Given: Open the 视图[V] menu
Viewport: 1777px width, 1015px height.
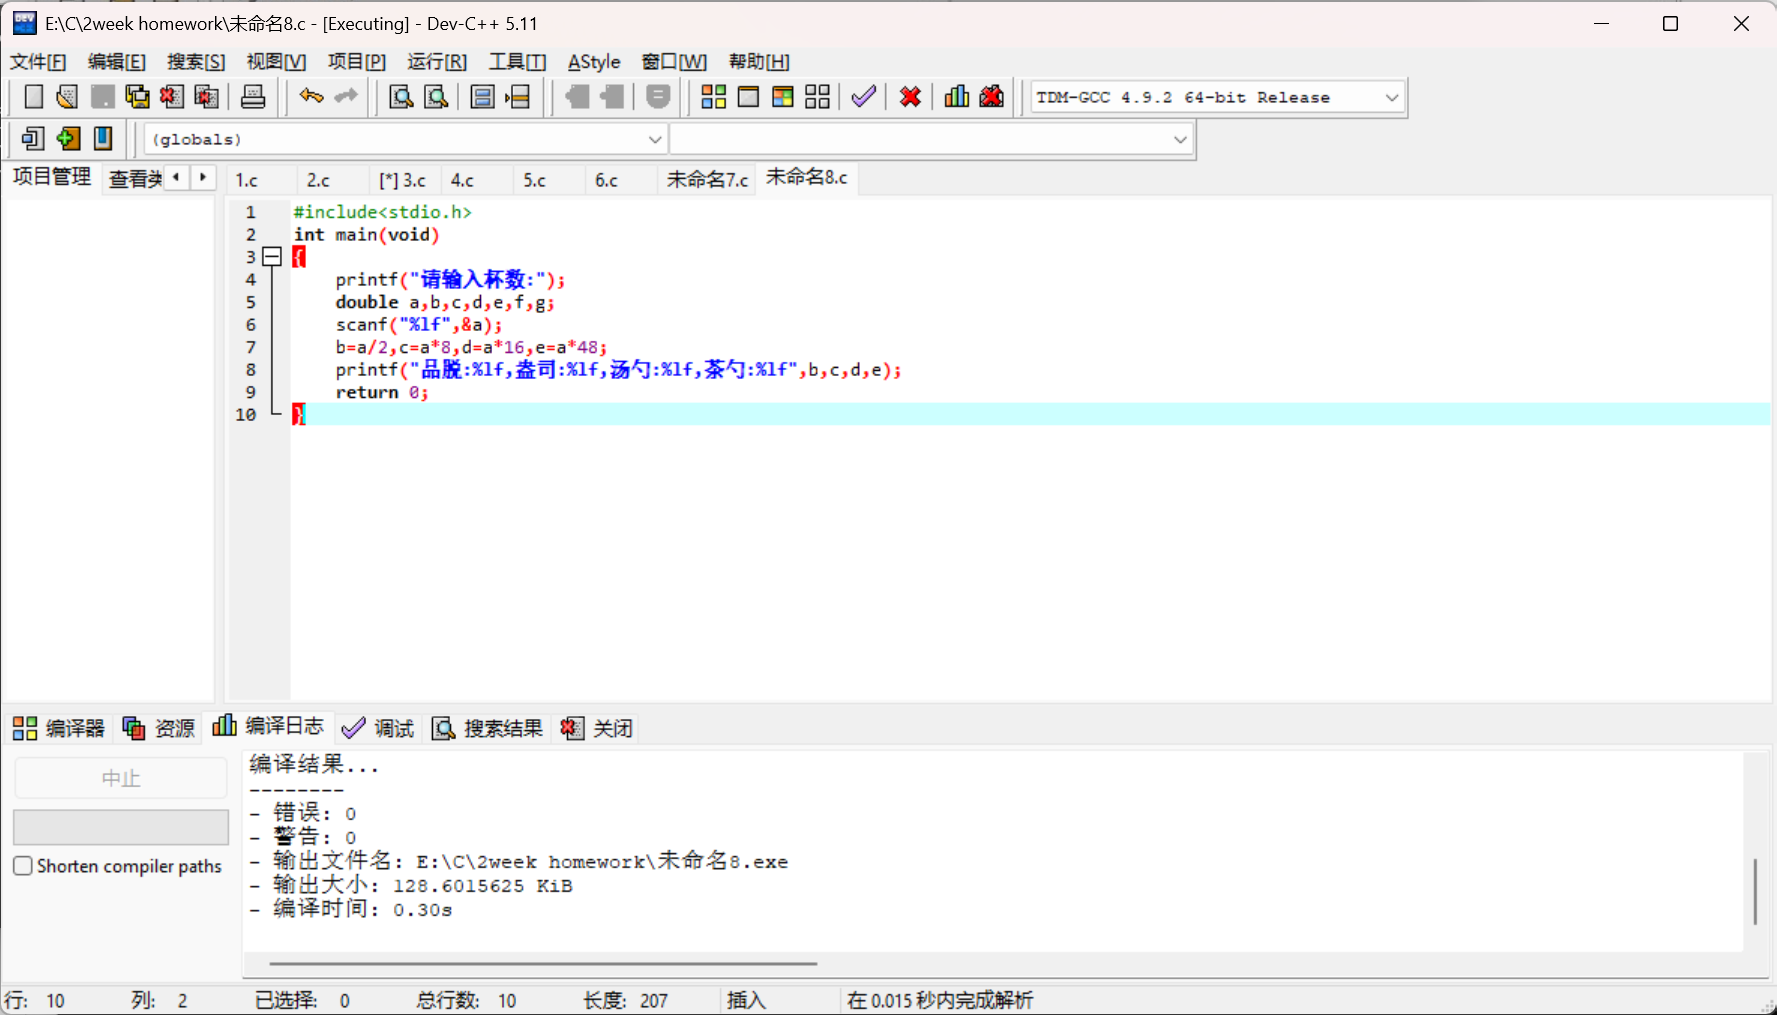Looking at the screenshot, I should point(276,62).
